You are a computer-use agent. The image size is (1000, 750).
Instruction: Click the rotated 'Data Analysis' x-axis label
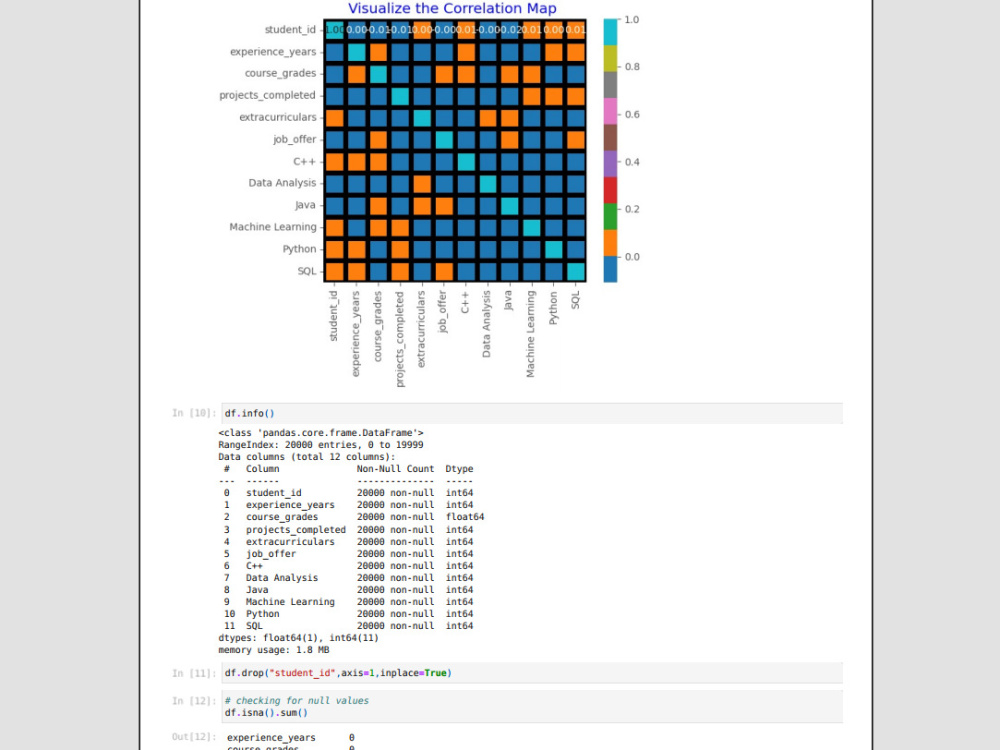pos(486,324)
